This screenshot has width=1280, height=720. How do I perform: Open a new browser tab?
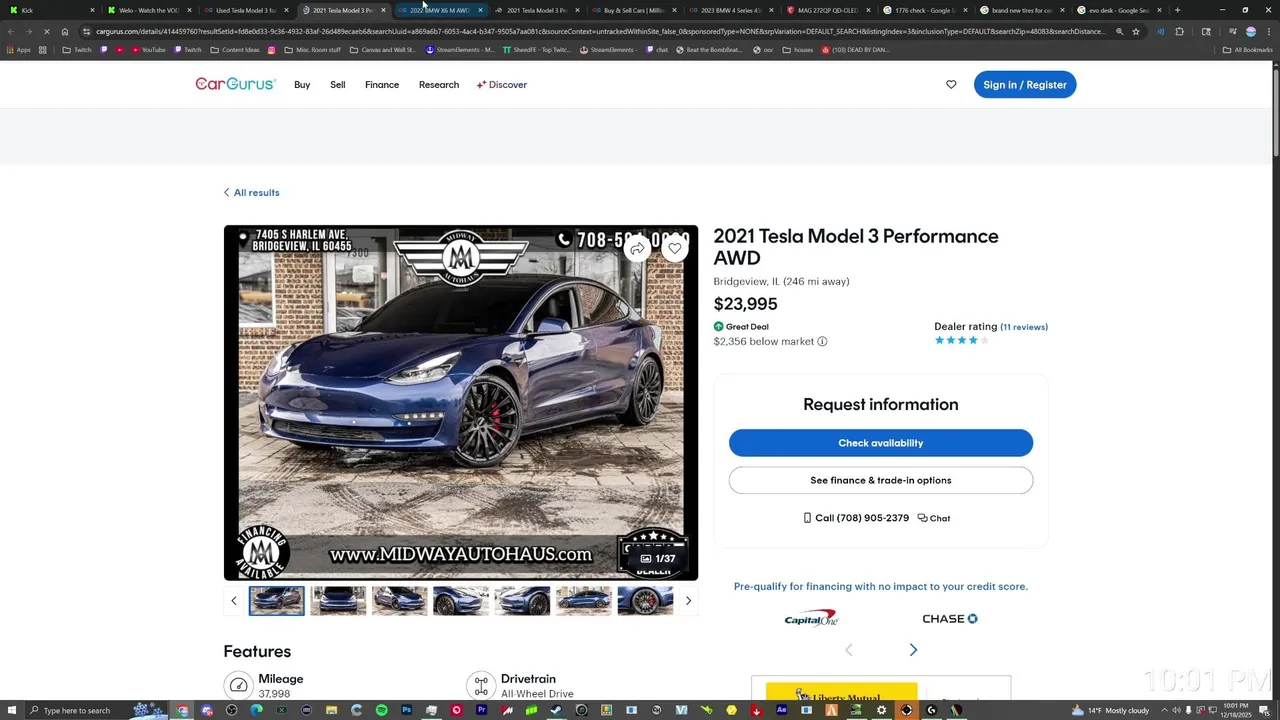coord(1177,10)
